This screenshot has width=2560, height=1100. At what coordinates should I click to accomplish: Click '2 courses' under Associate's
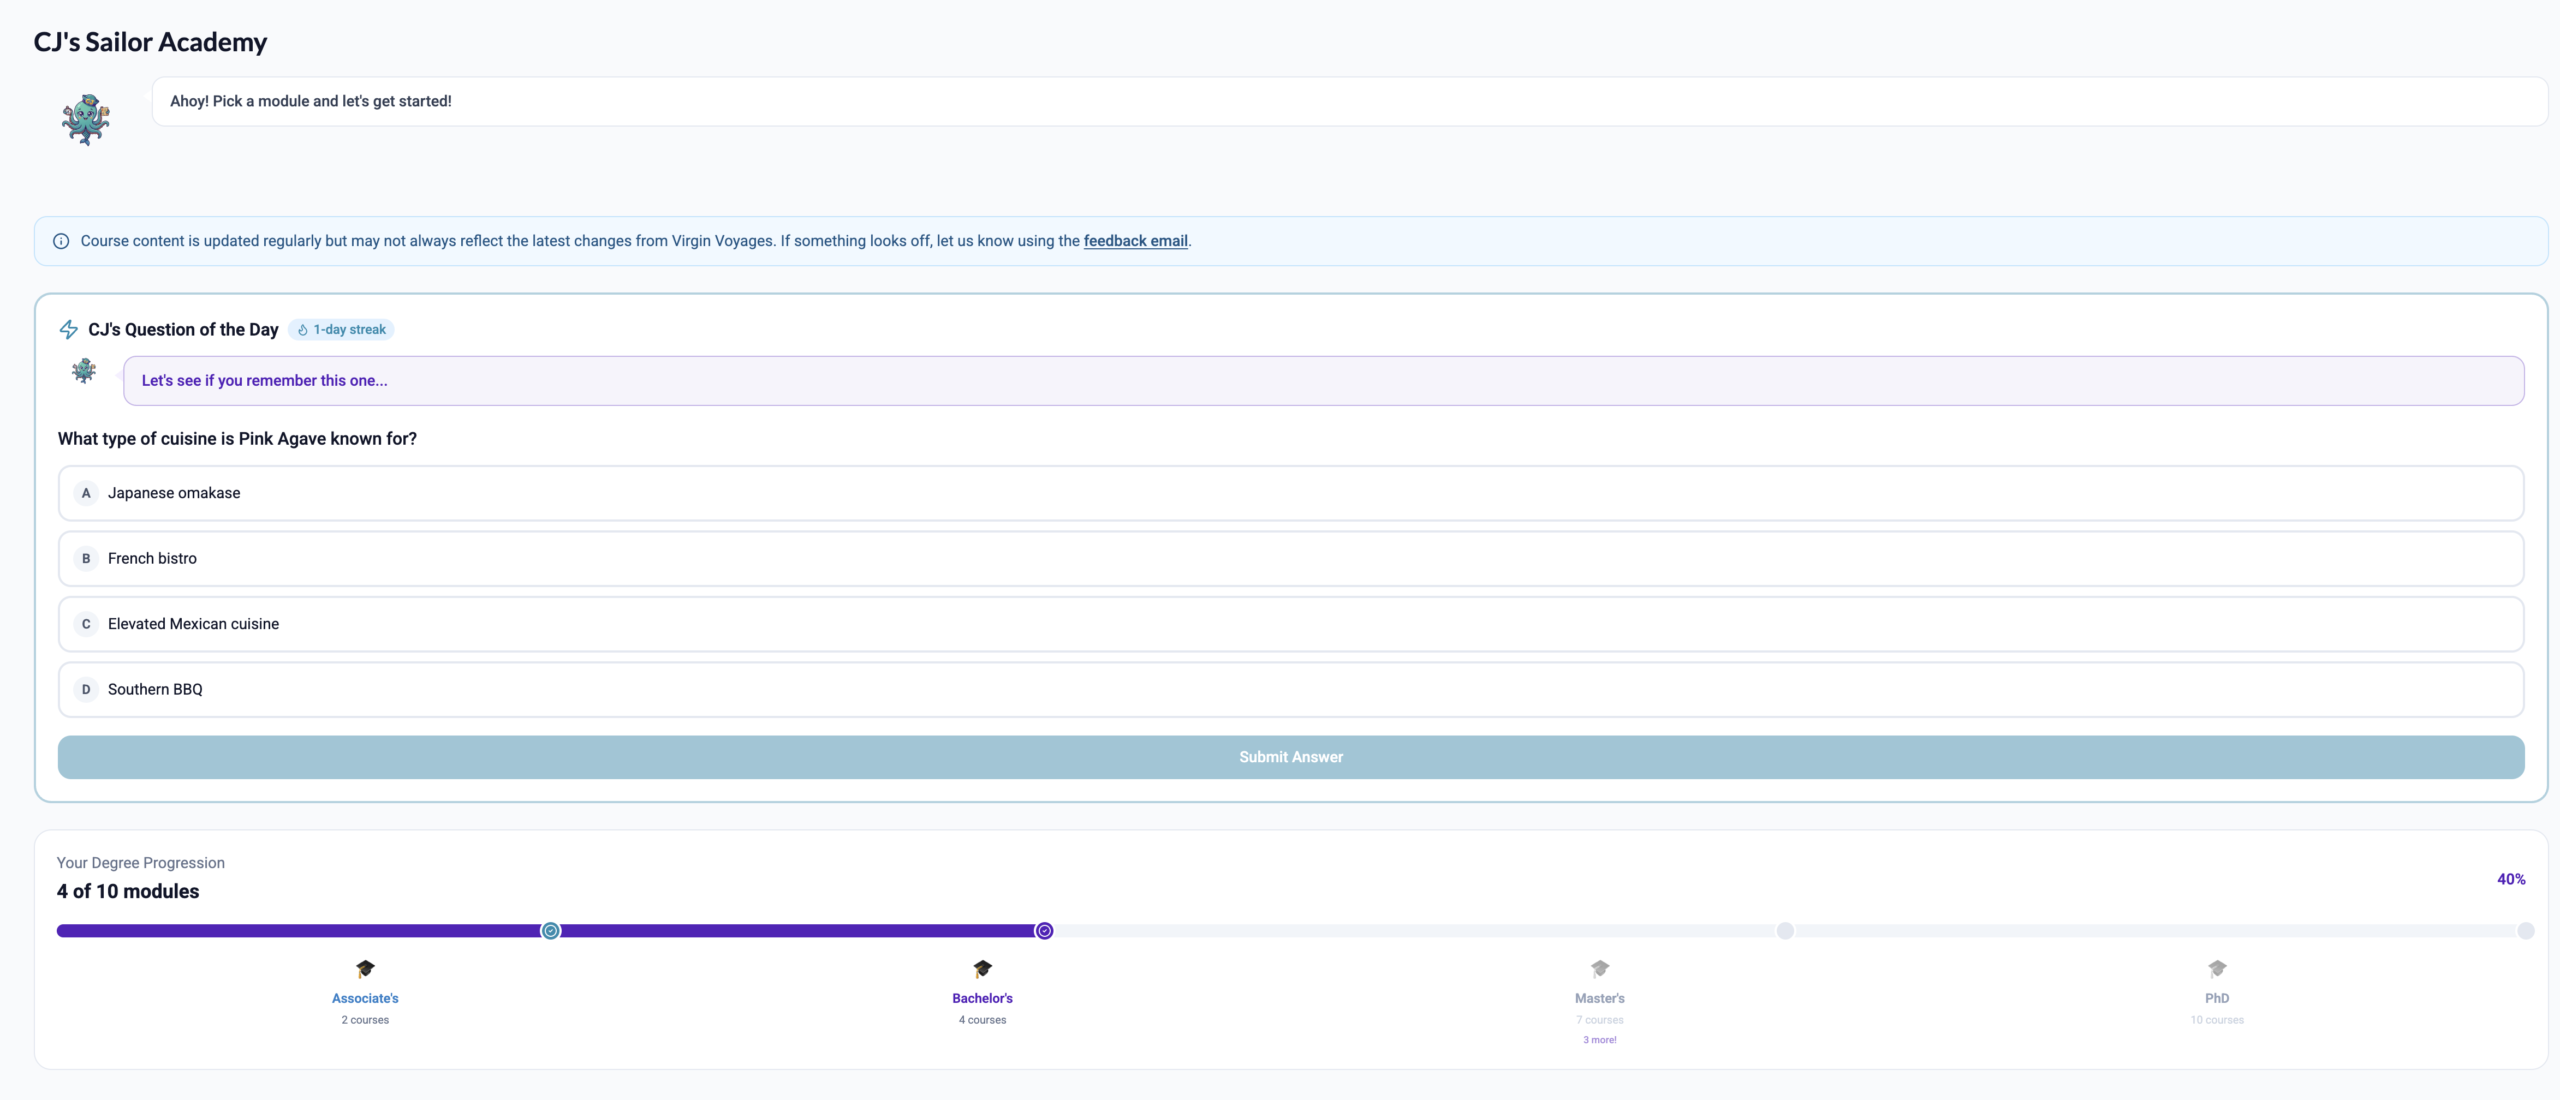tap(365, 1020)
